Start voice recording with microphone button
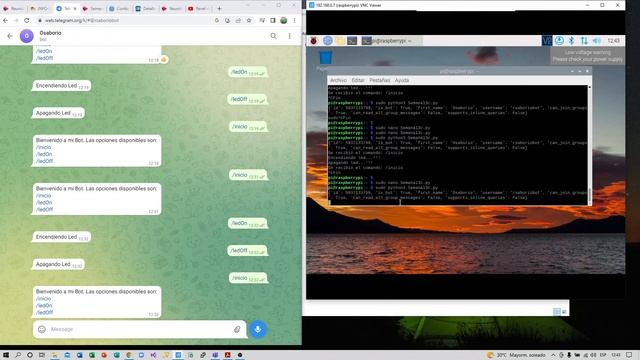The height and width of the screenshot is (360, 640). pyautogui.click(x=258, y=329)
